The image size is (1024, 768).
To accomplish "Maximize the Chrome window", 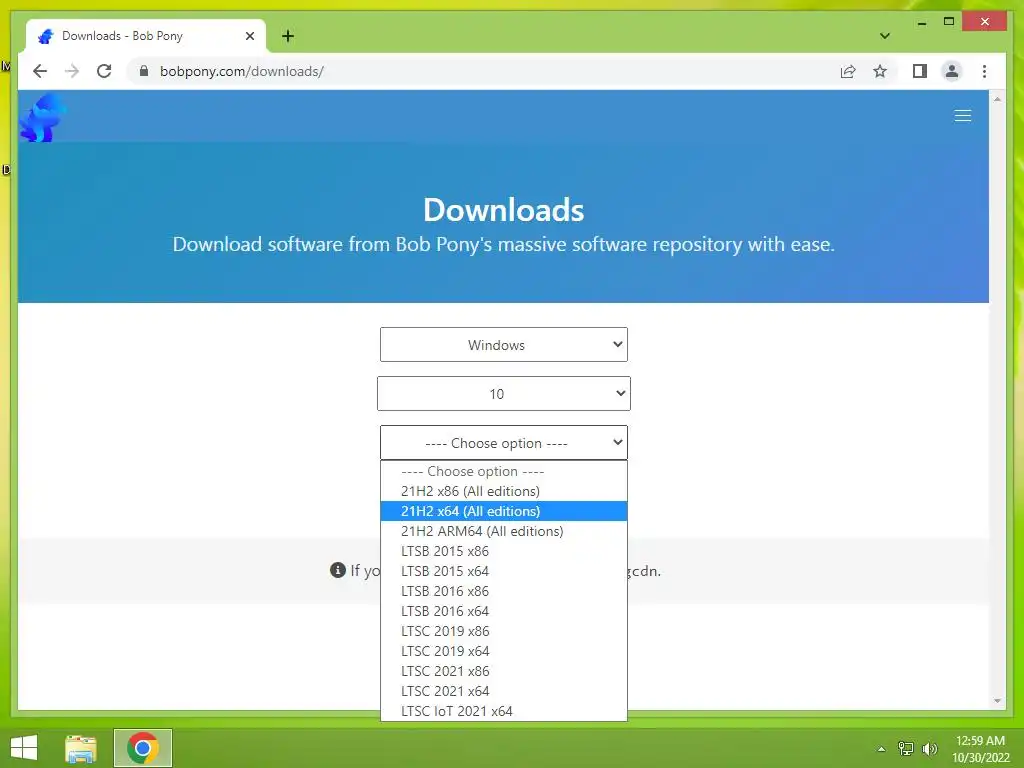I will click(949, 22).
